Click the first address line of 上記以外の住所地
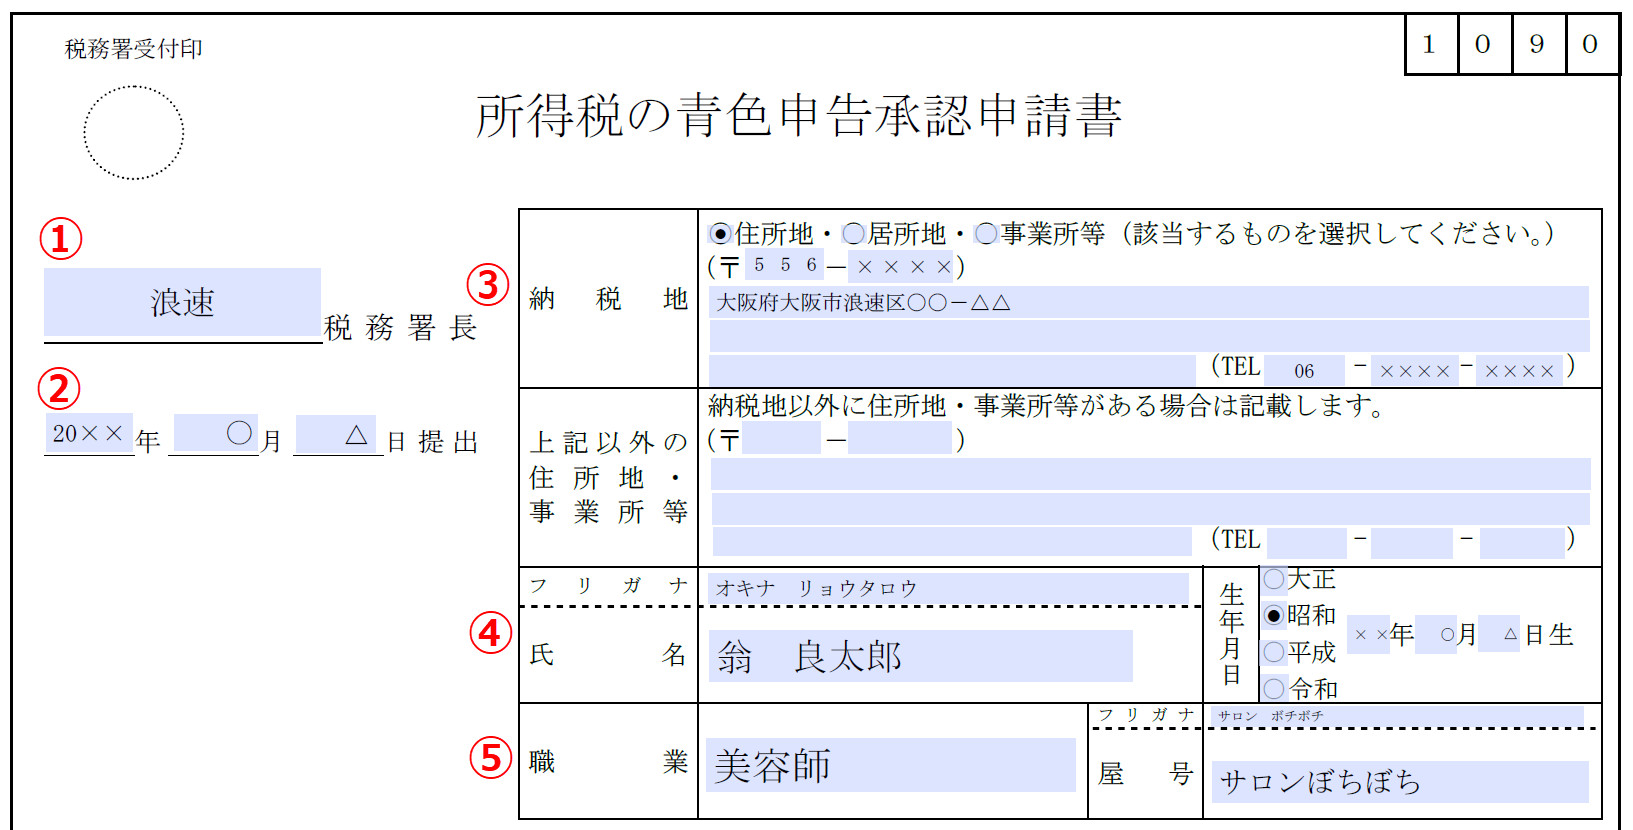Image resolution: width=1633 pixels, height=830 pixels. tap(1150, 474)
